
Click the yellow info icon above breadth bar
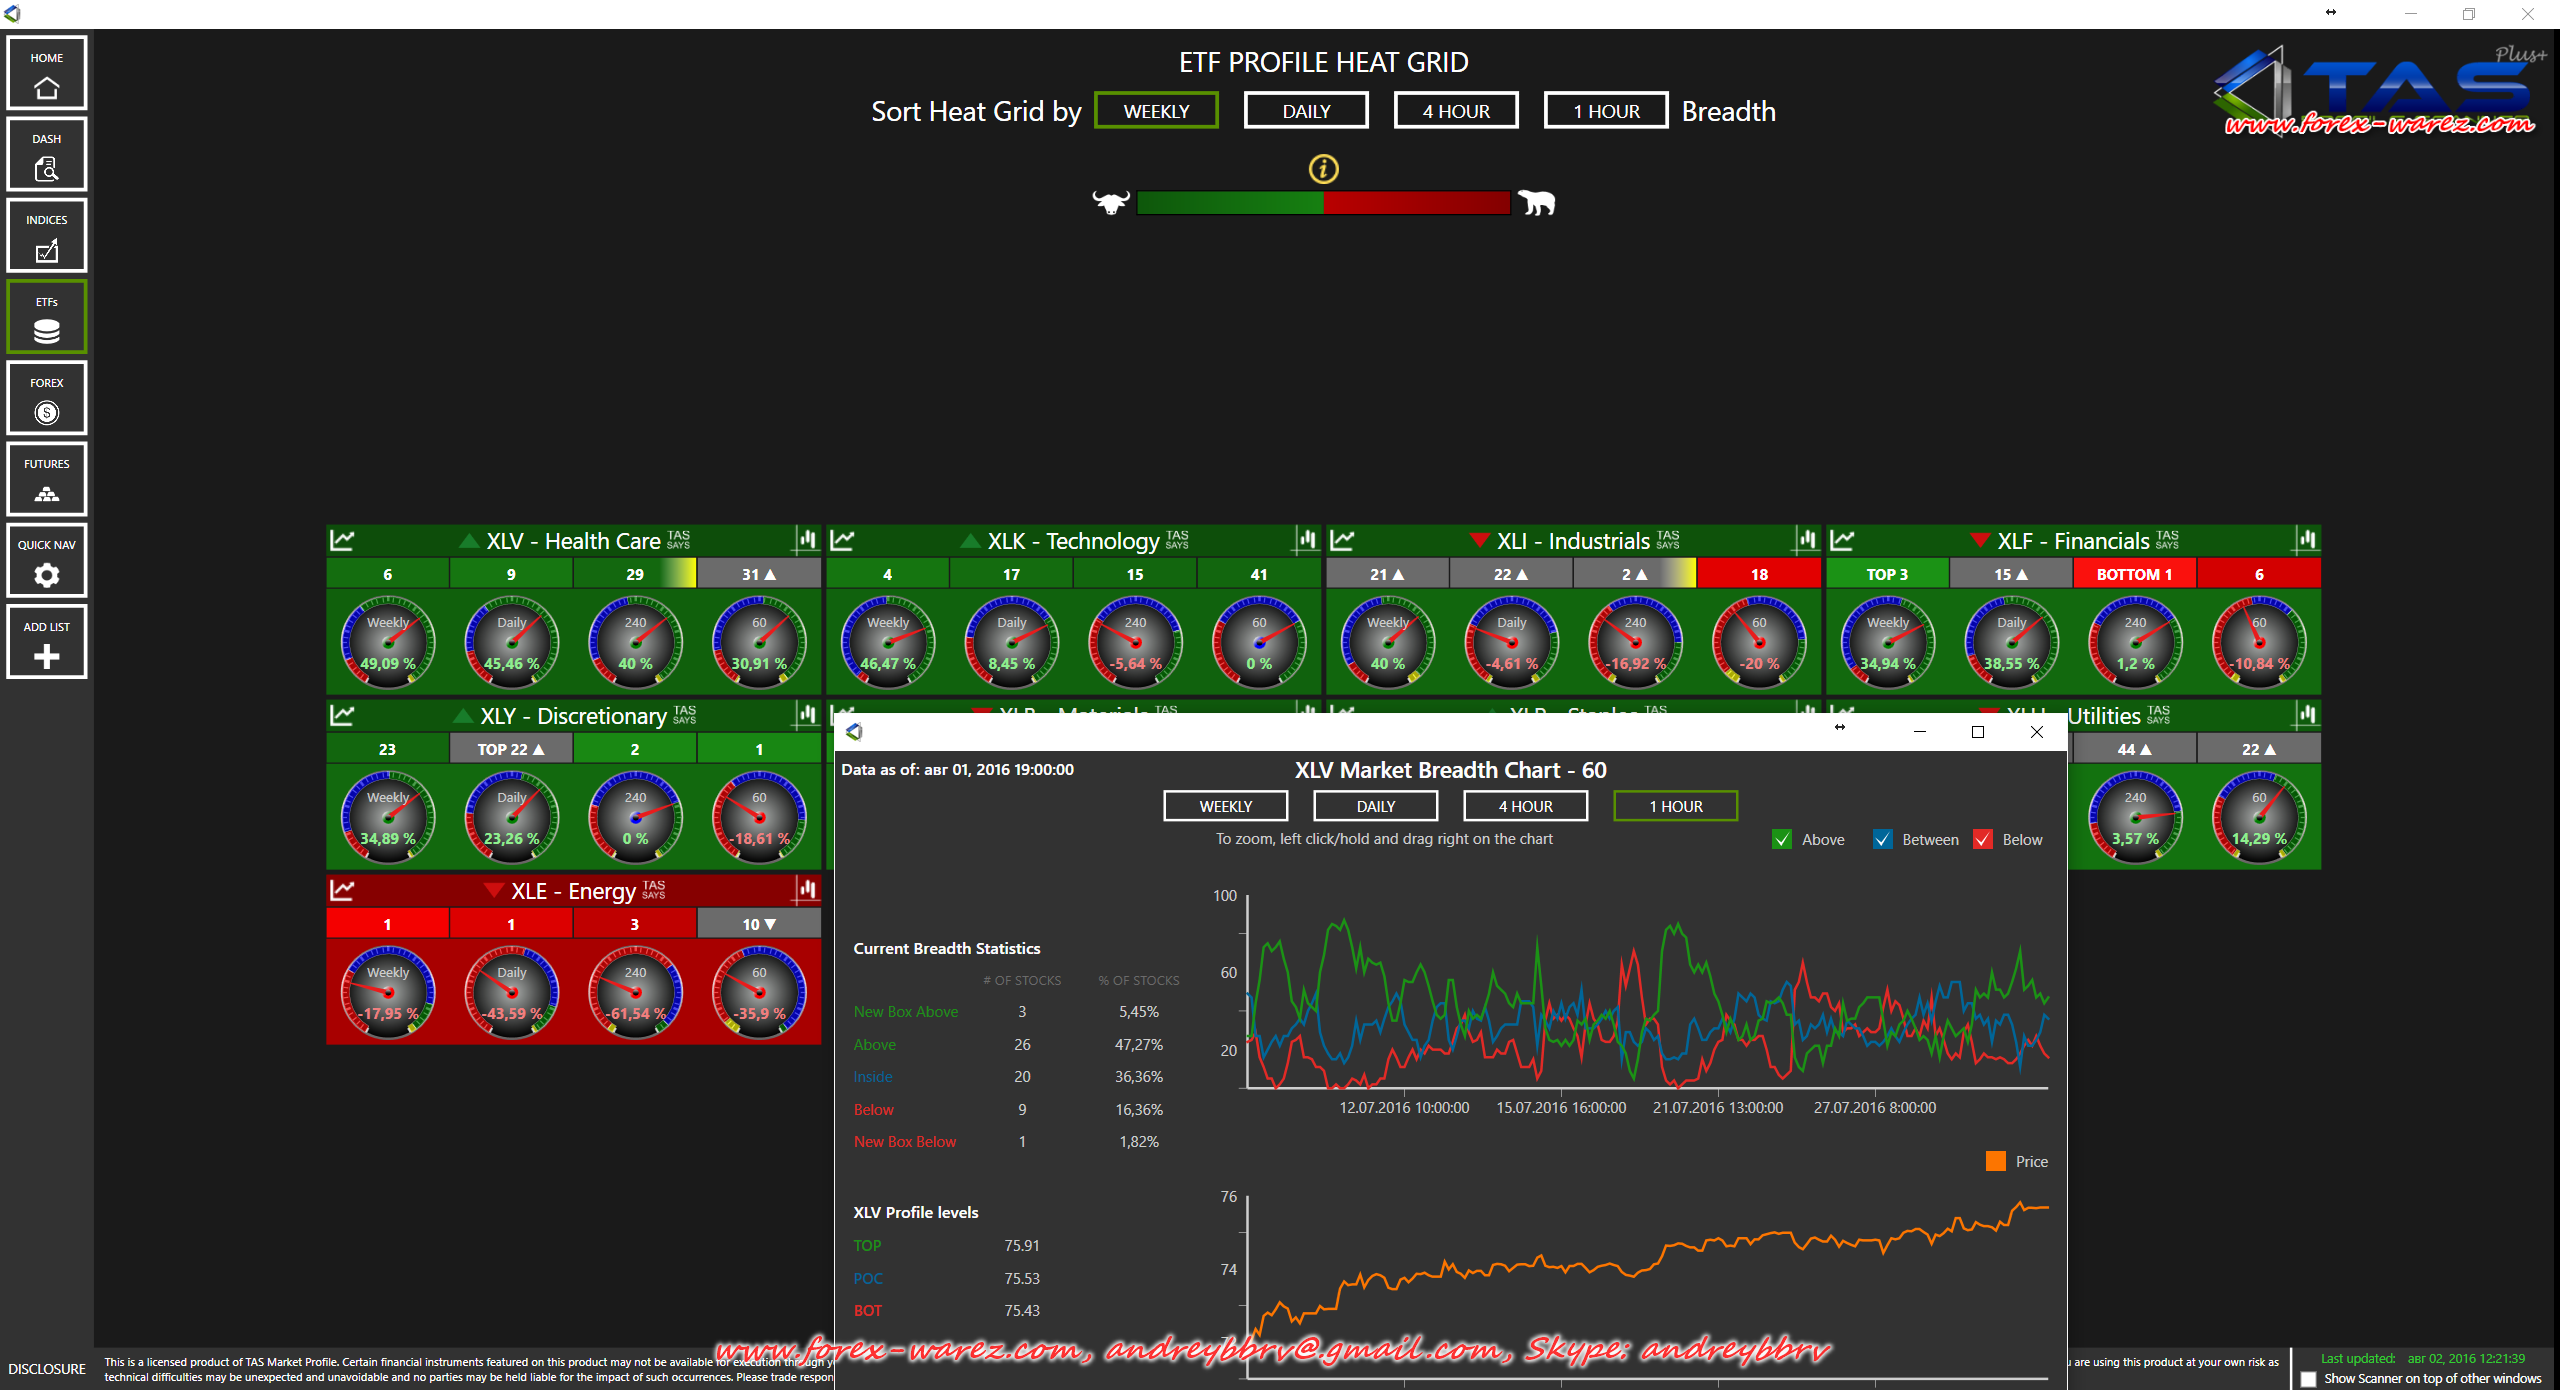[x=1323, y=169]
